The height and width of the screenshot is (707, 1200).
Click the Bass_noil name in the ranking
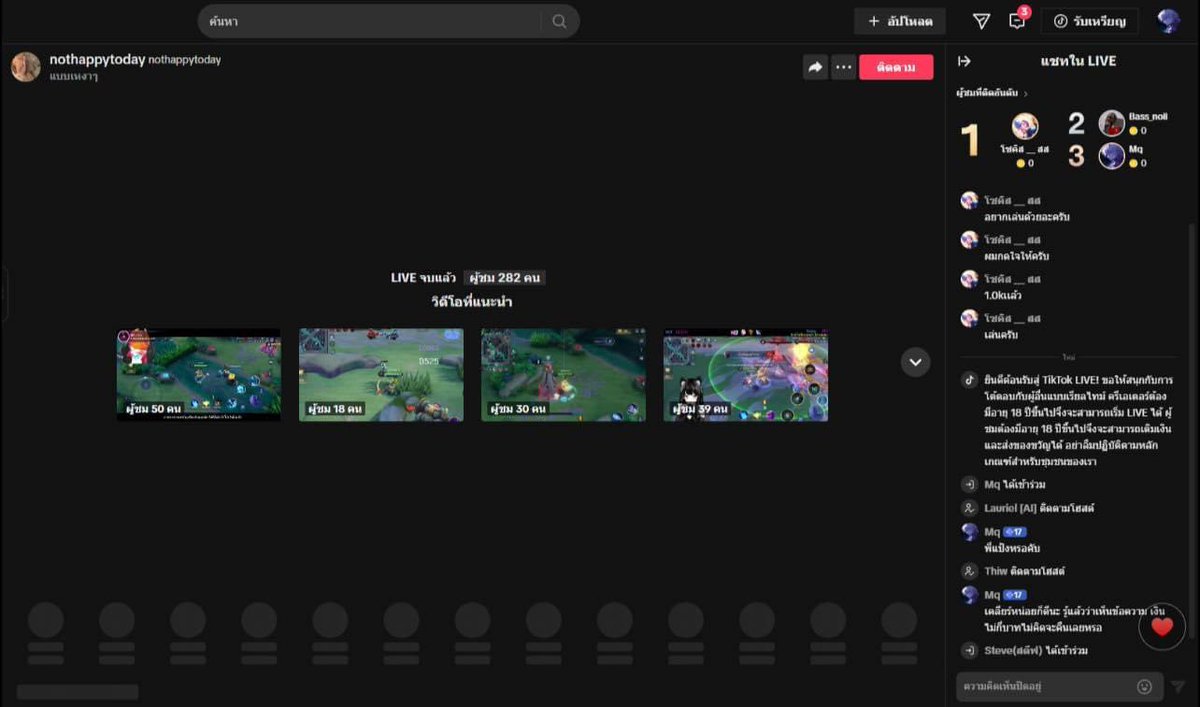click(1148, 117)
